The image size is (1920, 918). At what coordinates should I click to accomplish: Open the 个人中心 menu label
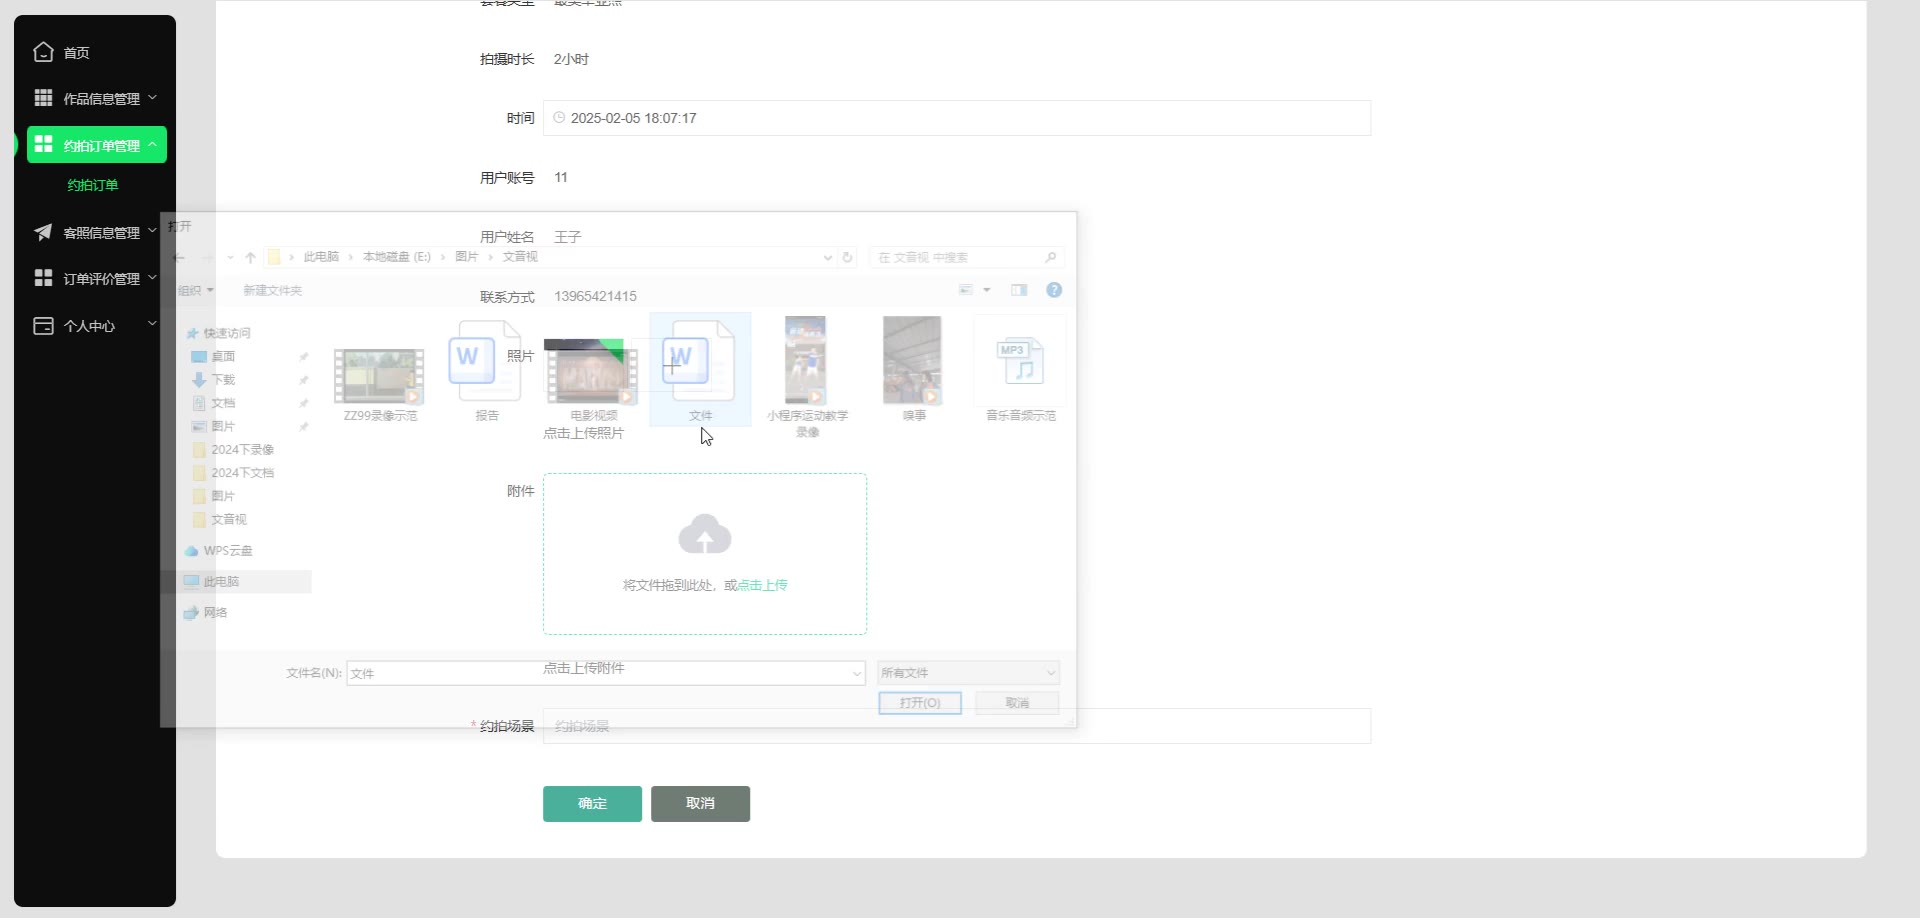pyautogui.click(x=89, y=326)
